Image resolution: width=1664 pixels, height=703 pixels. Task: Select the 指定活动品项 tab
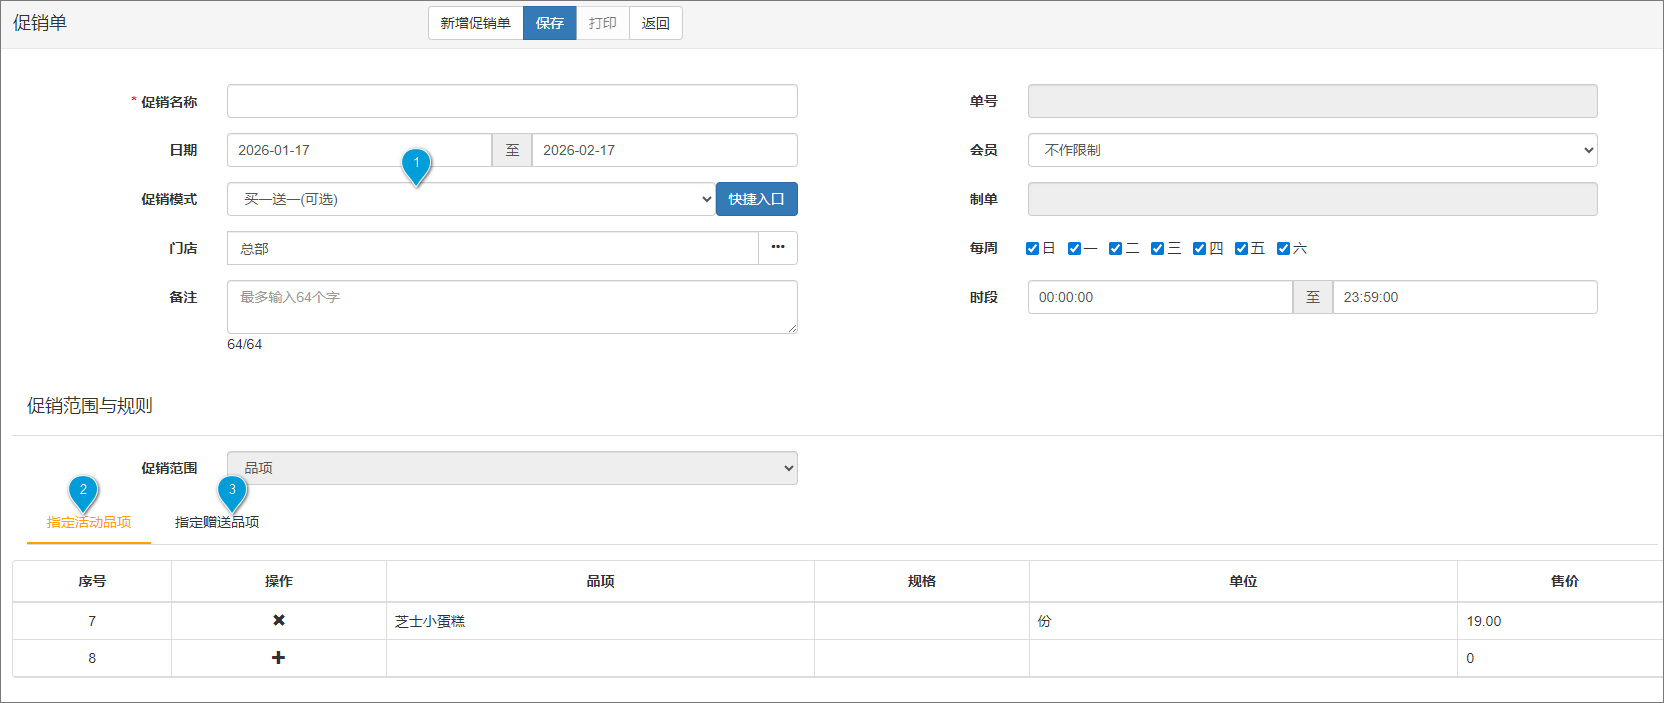[x=89, y=522]
